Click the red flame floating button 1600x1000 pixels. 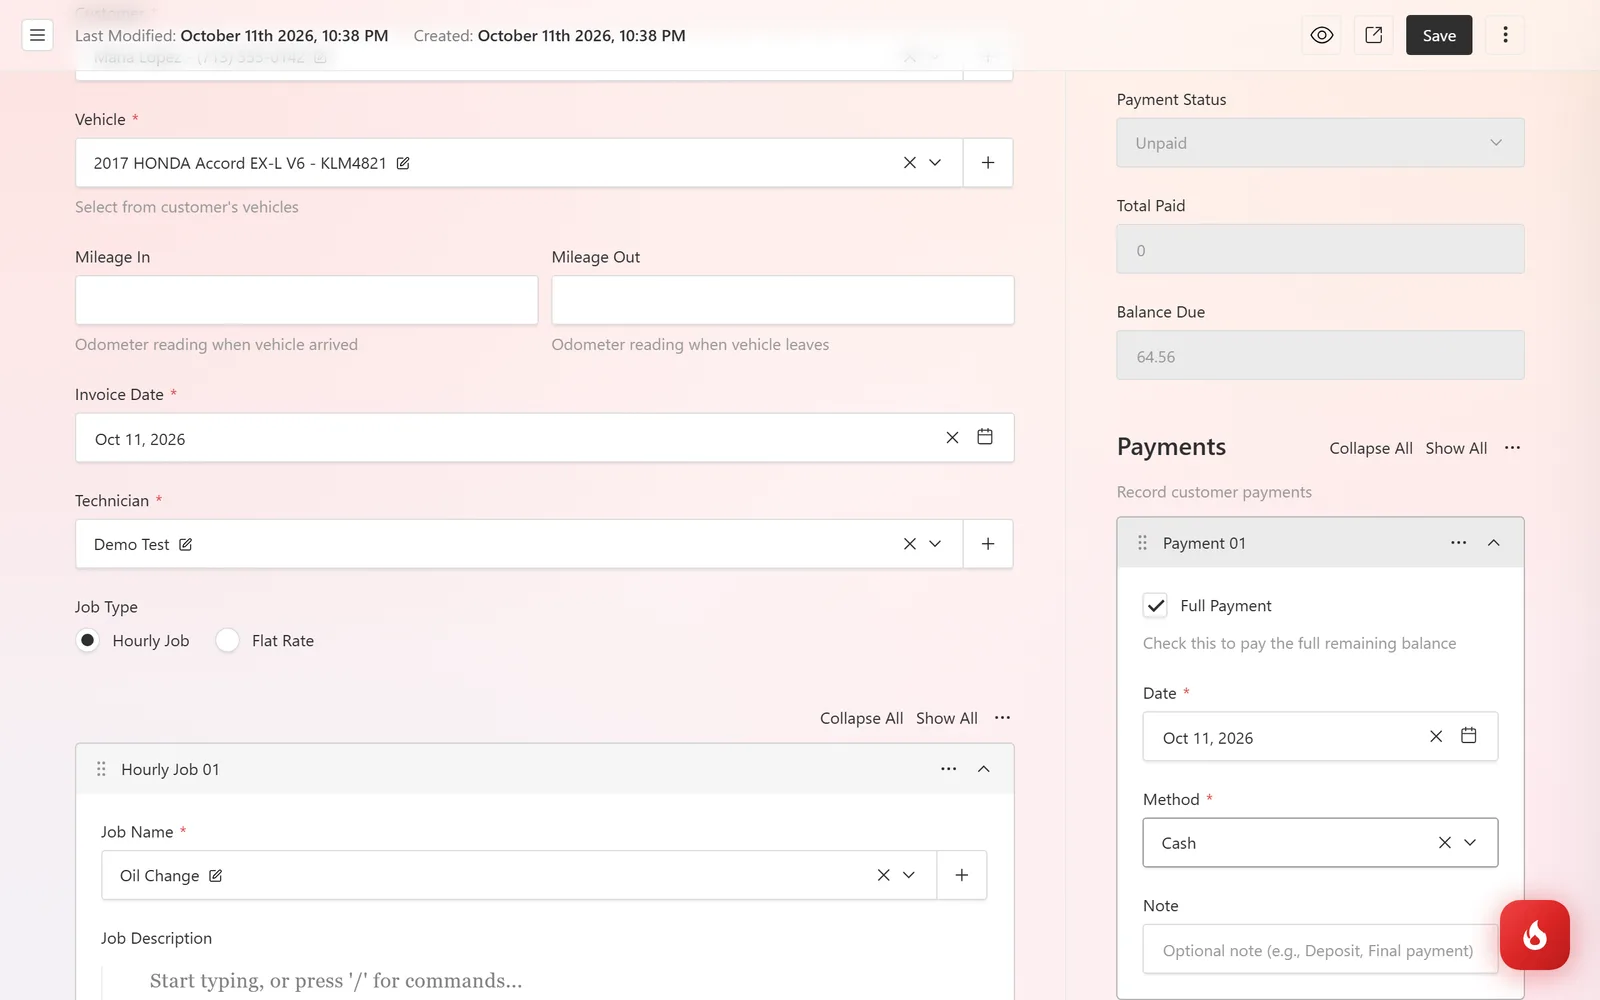(1535, 935)
